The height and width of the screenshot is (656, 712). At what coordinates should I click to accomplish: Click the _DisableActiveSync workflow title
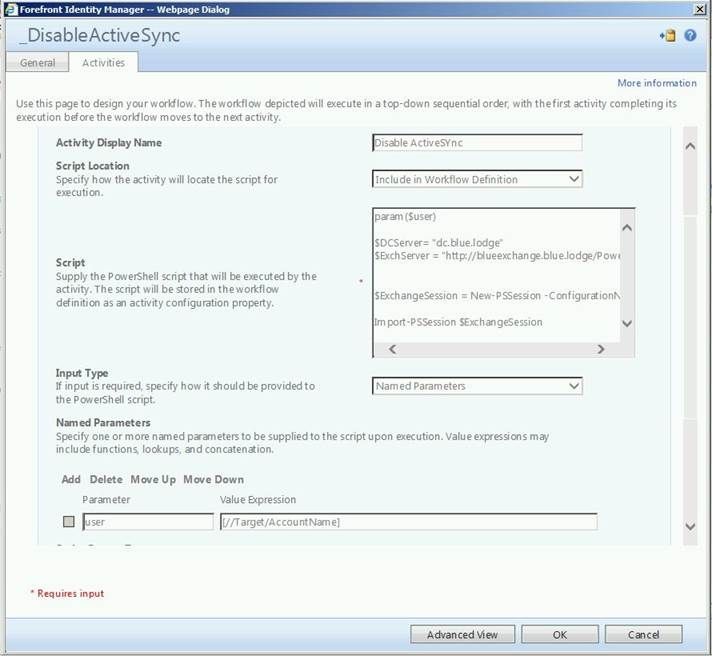99,35
